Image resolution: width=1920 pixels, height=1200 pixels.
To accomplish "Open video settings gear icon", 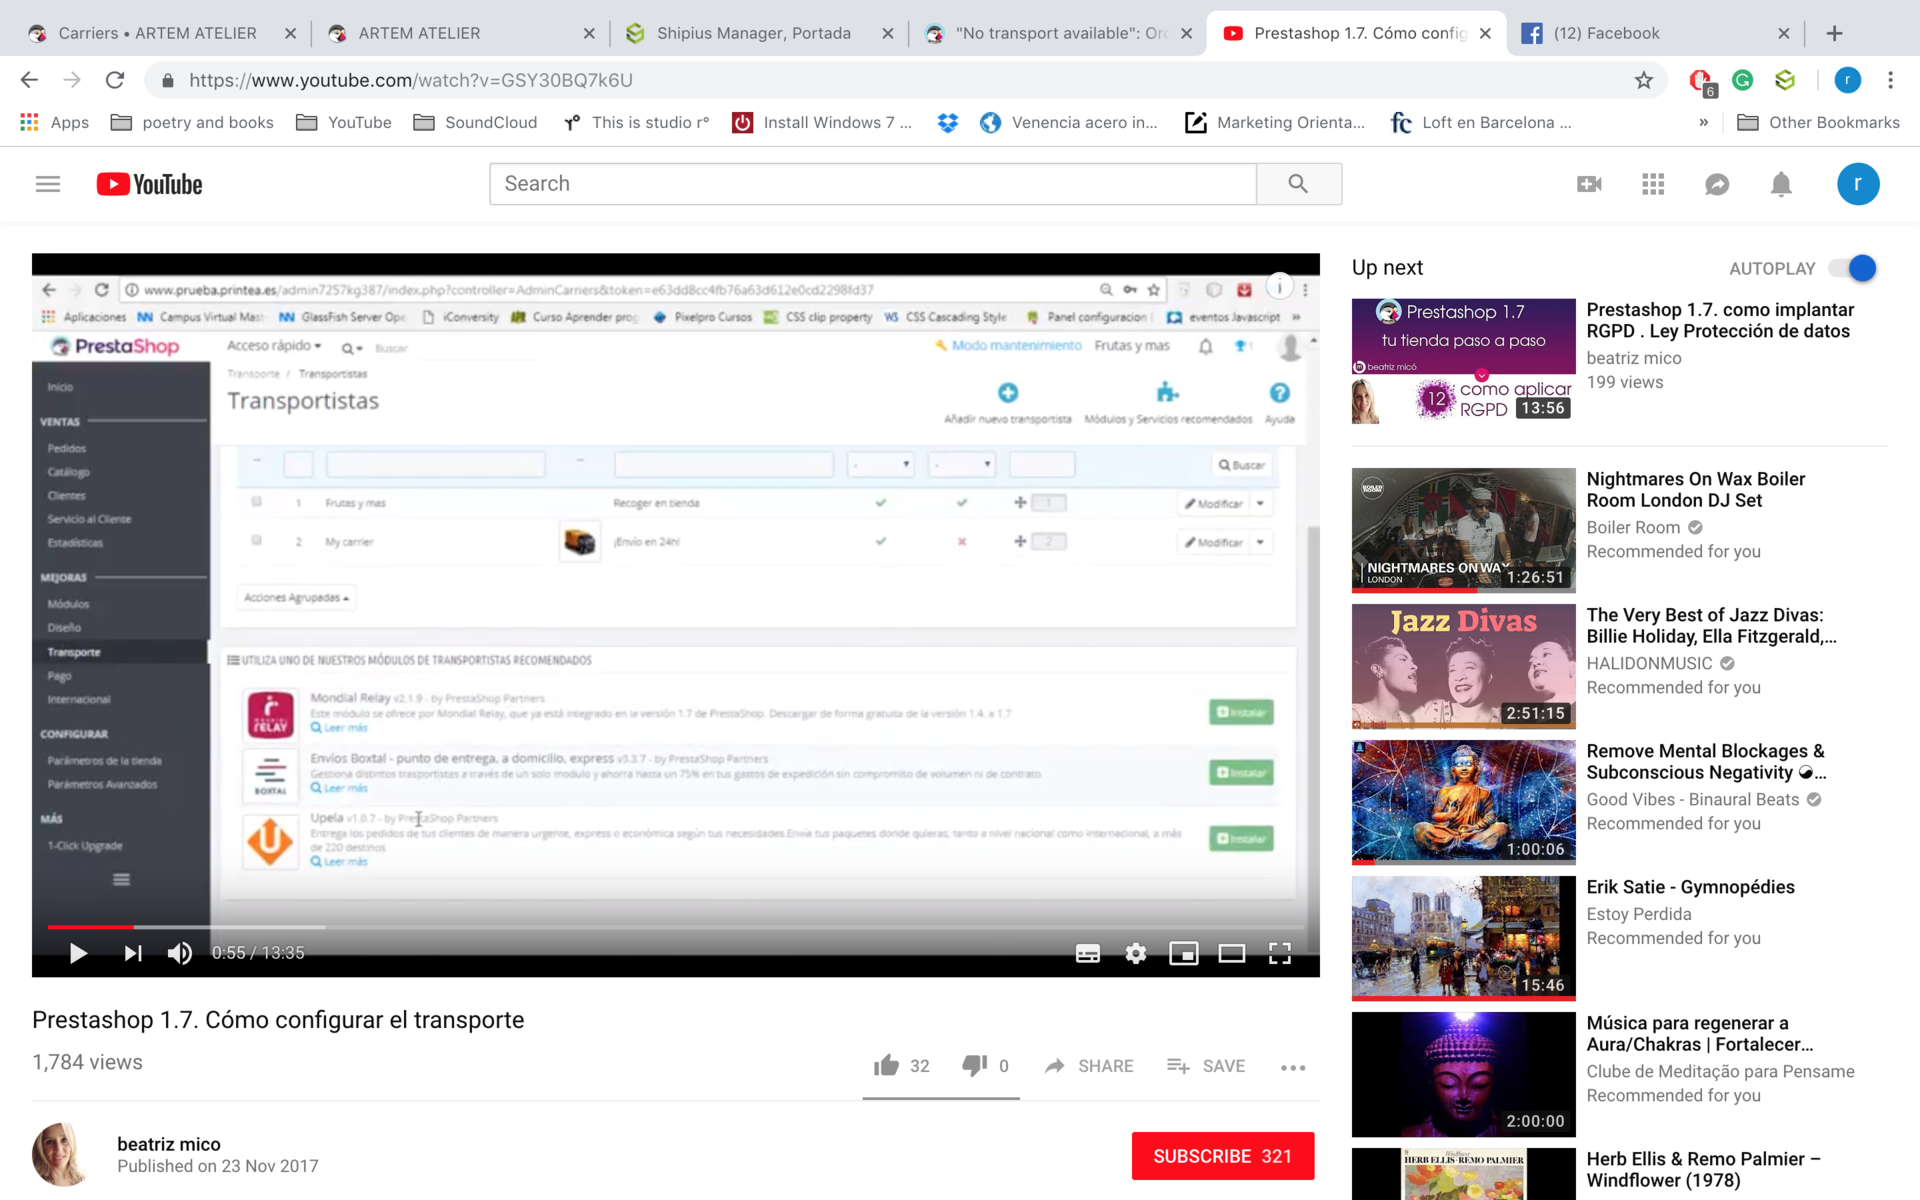I will [x=1135, y=953].
